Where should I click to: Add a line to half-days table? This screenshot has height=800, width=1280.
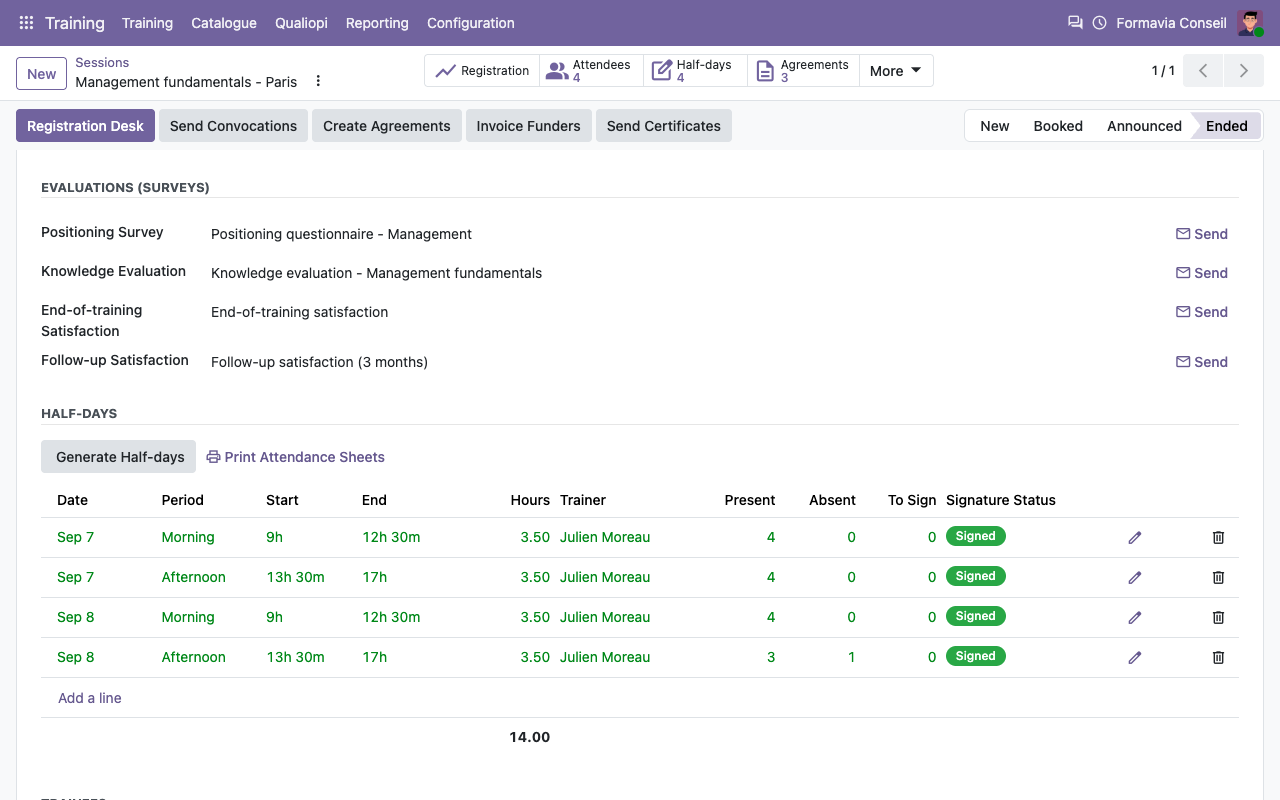[90, 698]
